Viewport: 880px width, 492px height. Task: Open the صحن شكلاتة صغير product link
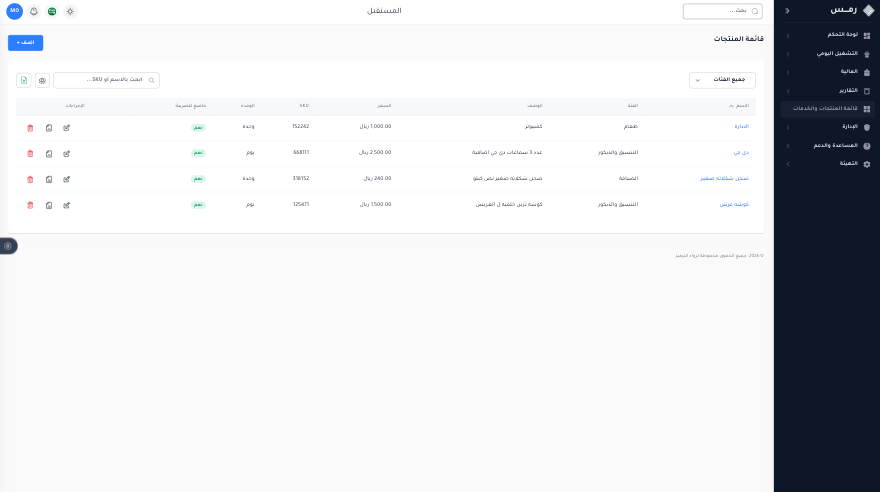click(724, 178)
